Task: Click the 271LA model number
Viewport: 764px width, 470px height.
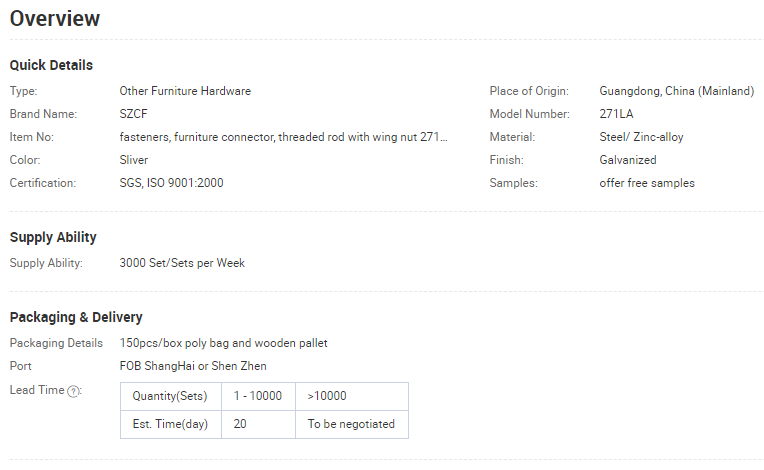Action: click(x=616, y=114)
